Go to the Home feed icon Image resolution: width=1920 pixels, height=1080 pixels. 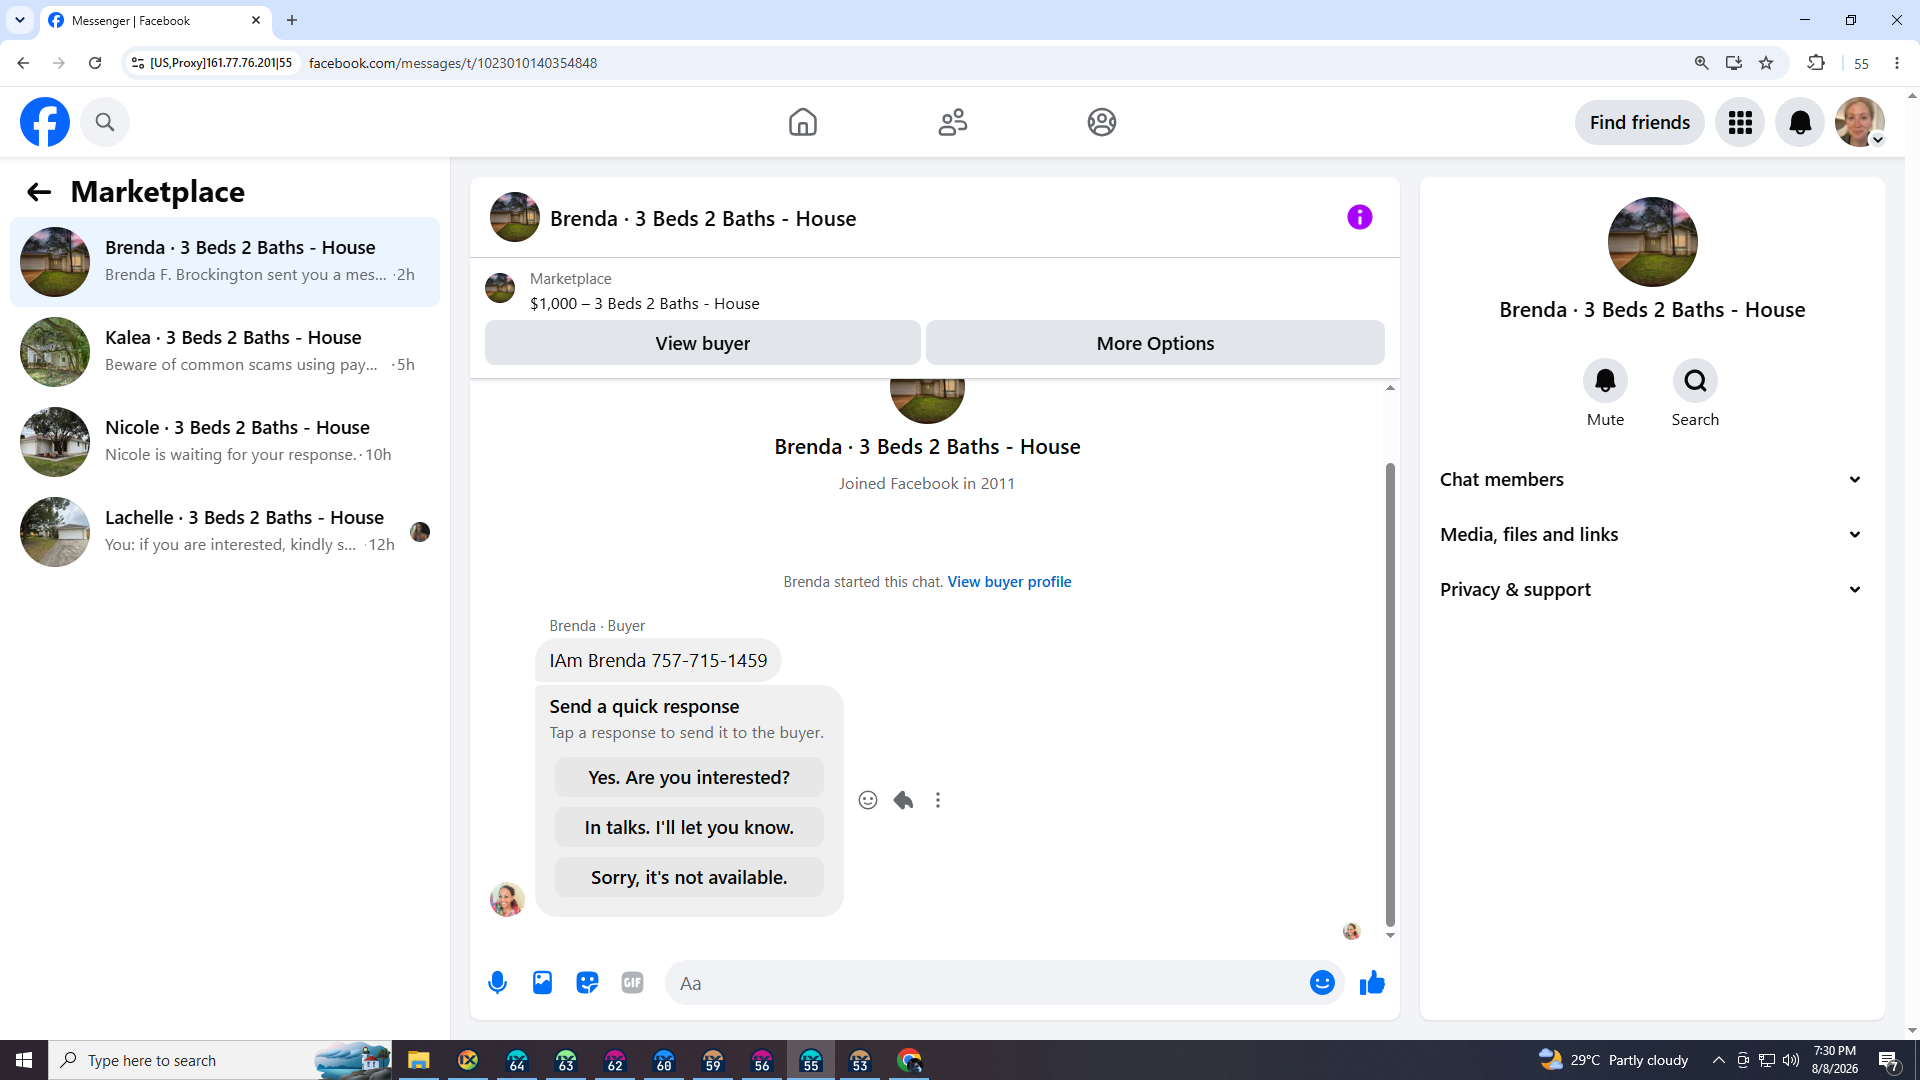[802, 122]
